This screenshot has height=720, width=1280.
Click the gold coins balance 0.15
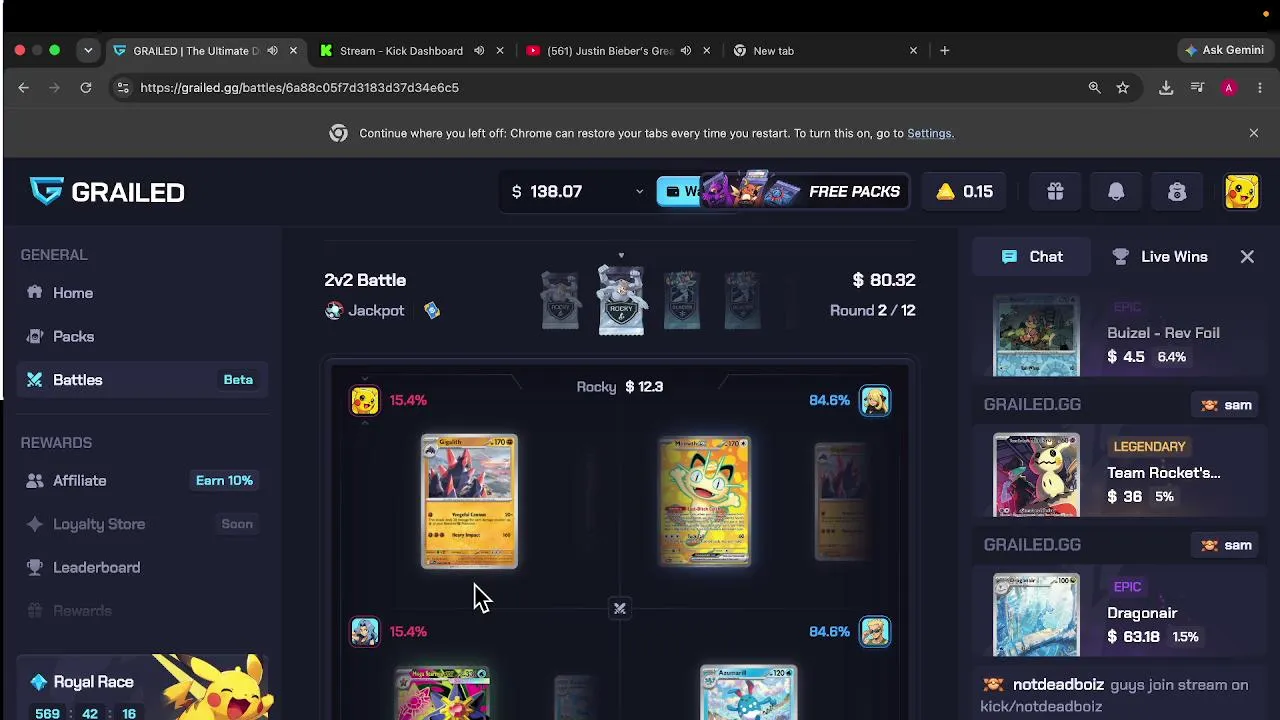(964, 191)
